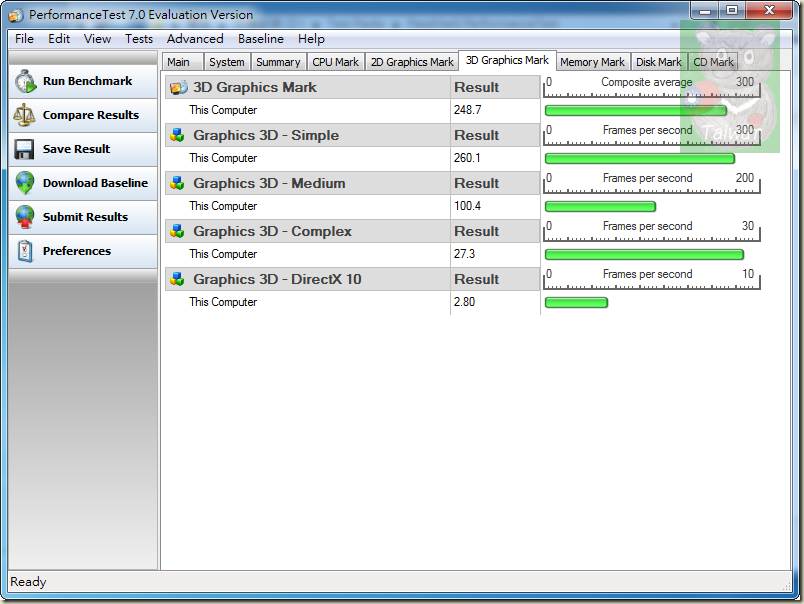Open the Advanced menu
The height and width of the screenshot is (604, 804).
click(195, 39)
